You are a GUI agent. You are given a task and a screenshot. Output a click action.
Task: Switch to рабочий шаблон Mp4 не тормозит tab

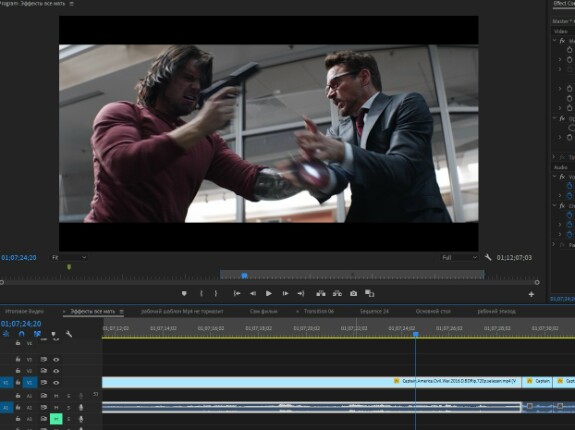pyautogui.click(x=182, y=312)
